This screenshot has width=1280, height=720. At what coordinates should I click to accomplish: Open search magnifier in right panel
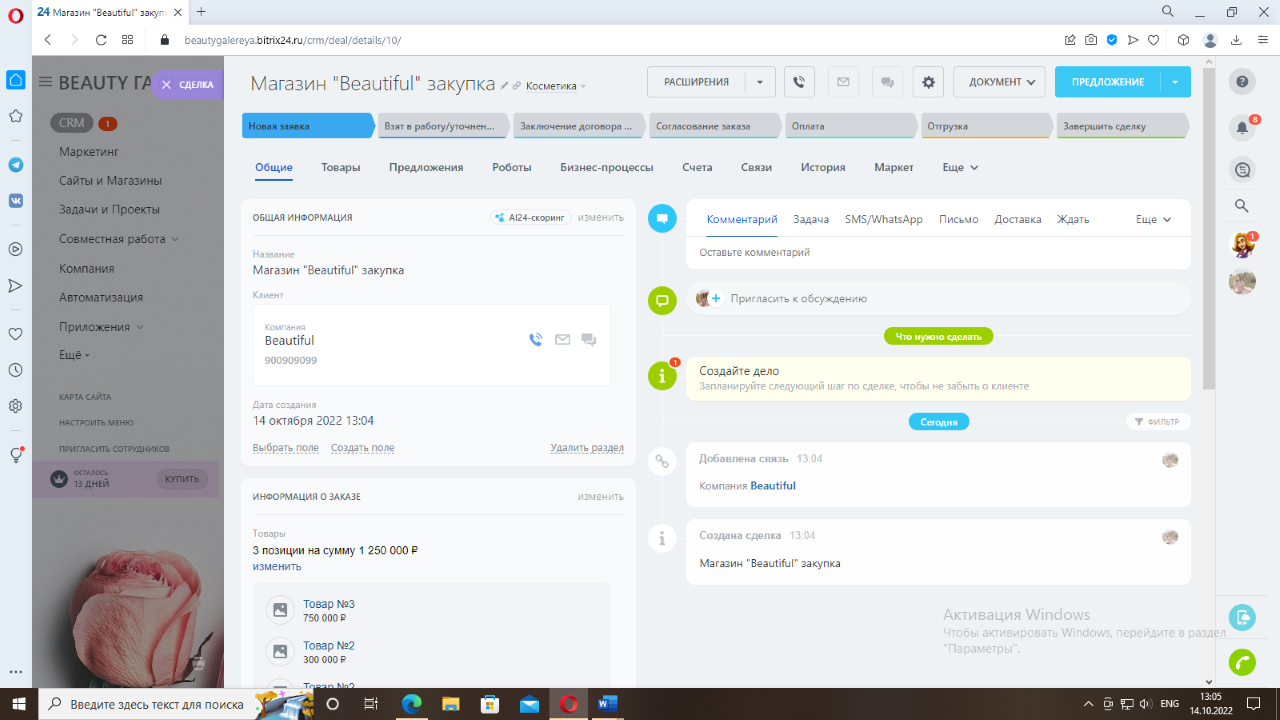click(x=1242, y=206)
